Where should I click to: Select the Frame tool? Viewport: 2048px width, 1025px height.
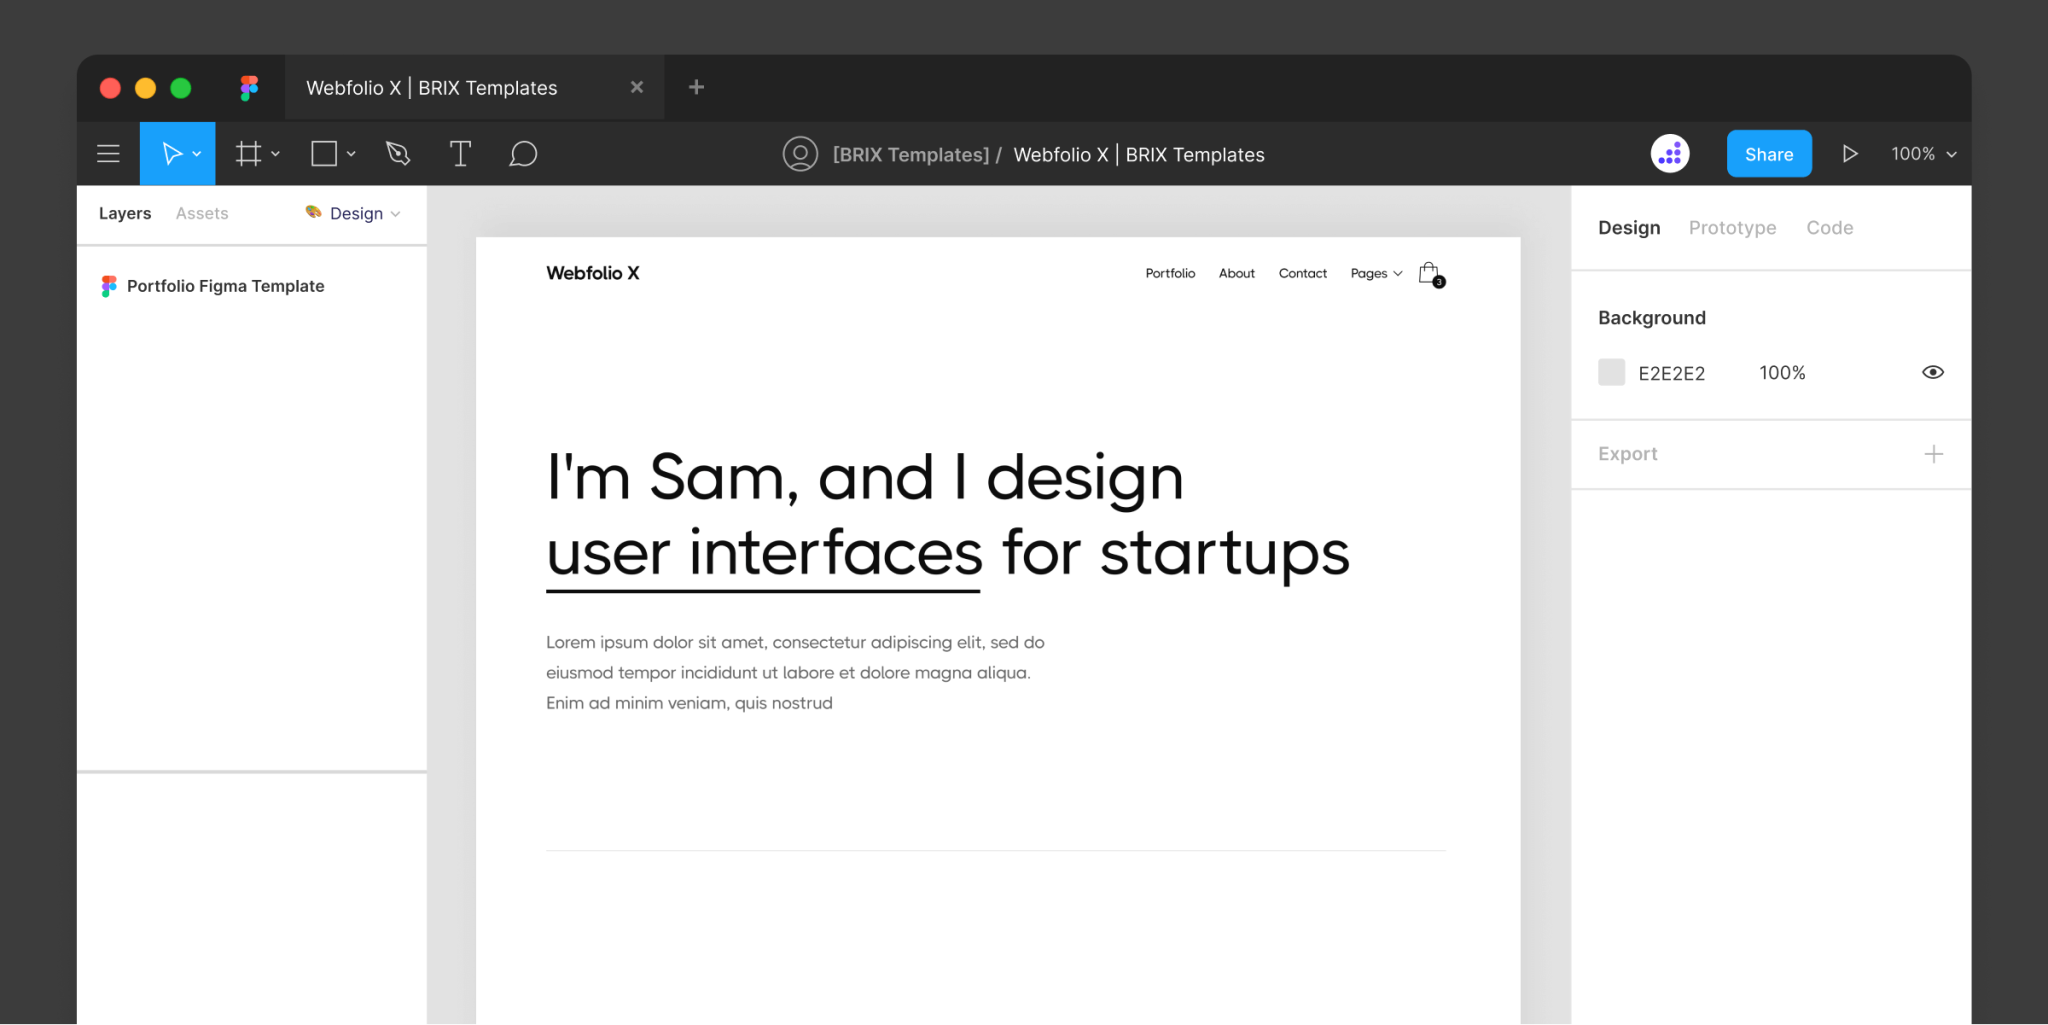tap(248, 153)
